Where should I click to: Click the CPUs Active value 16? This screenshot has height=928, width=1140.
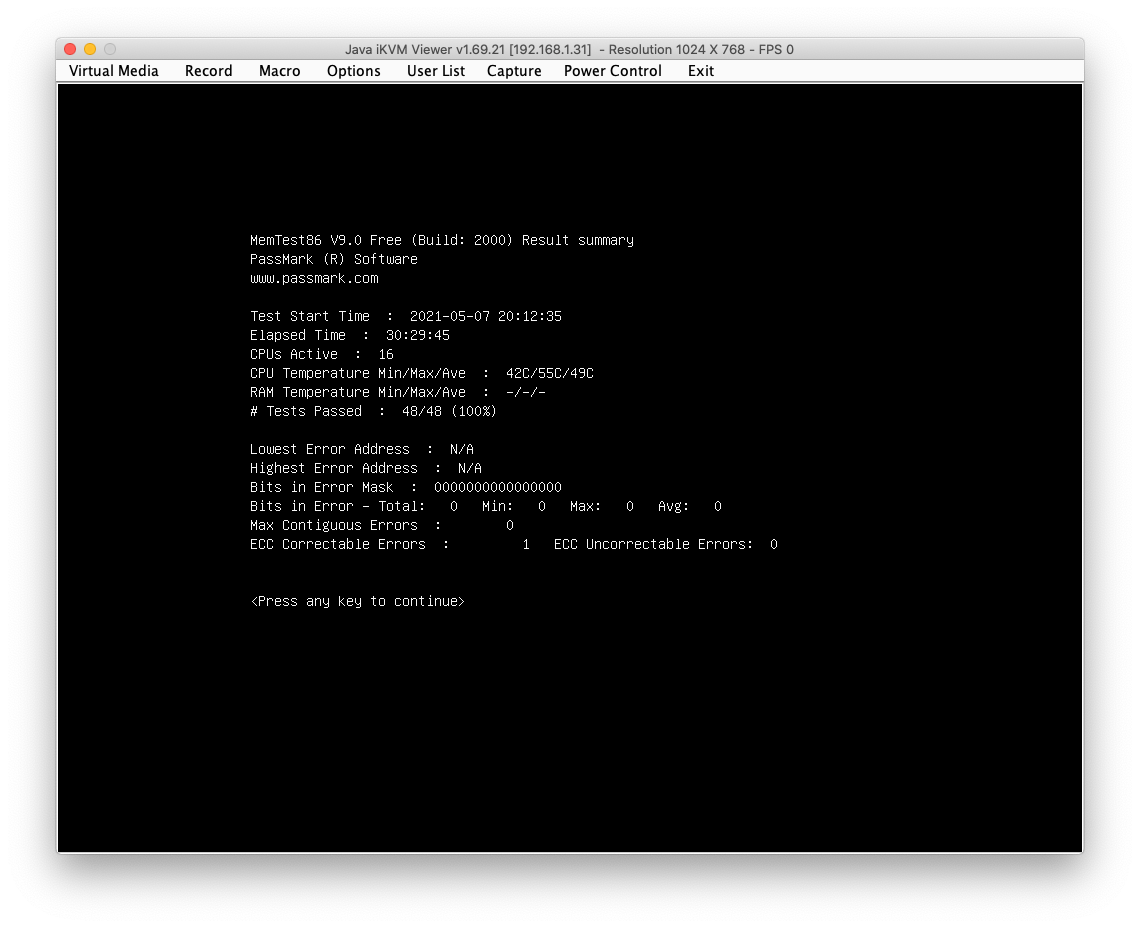click(x=386, y=354)
